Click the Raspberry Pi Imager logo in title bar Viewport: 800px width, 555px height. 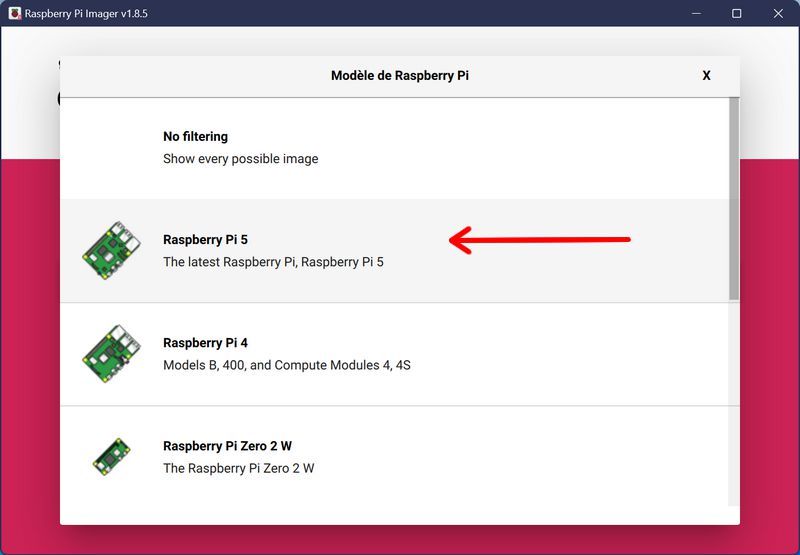tap(15, 13)
